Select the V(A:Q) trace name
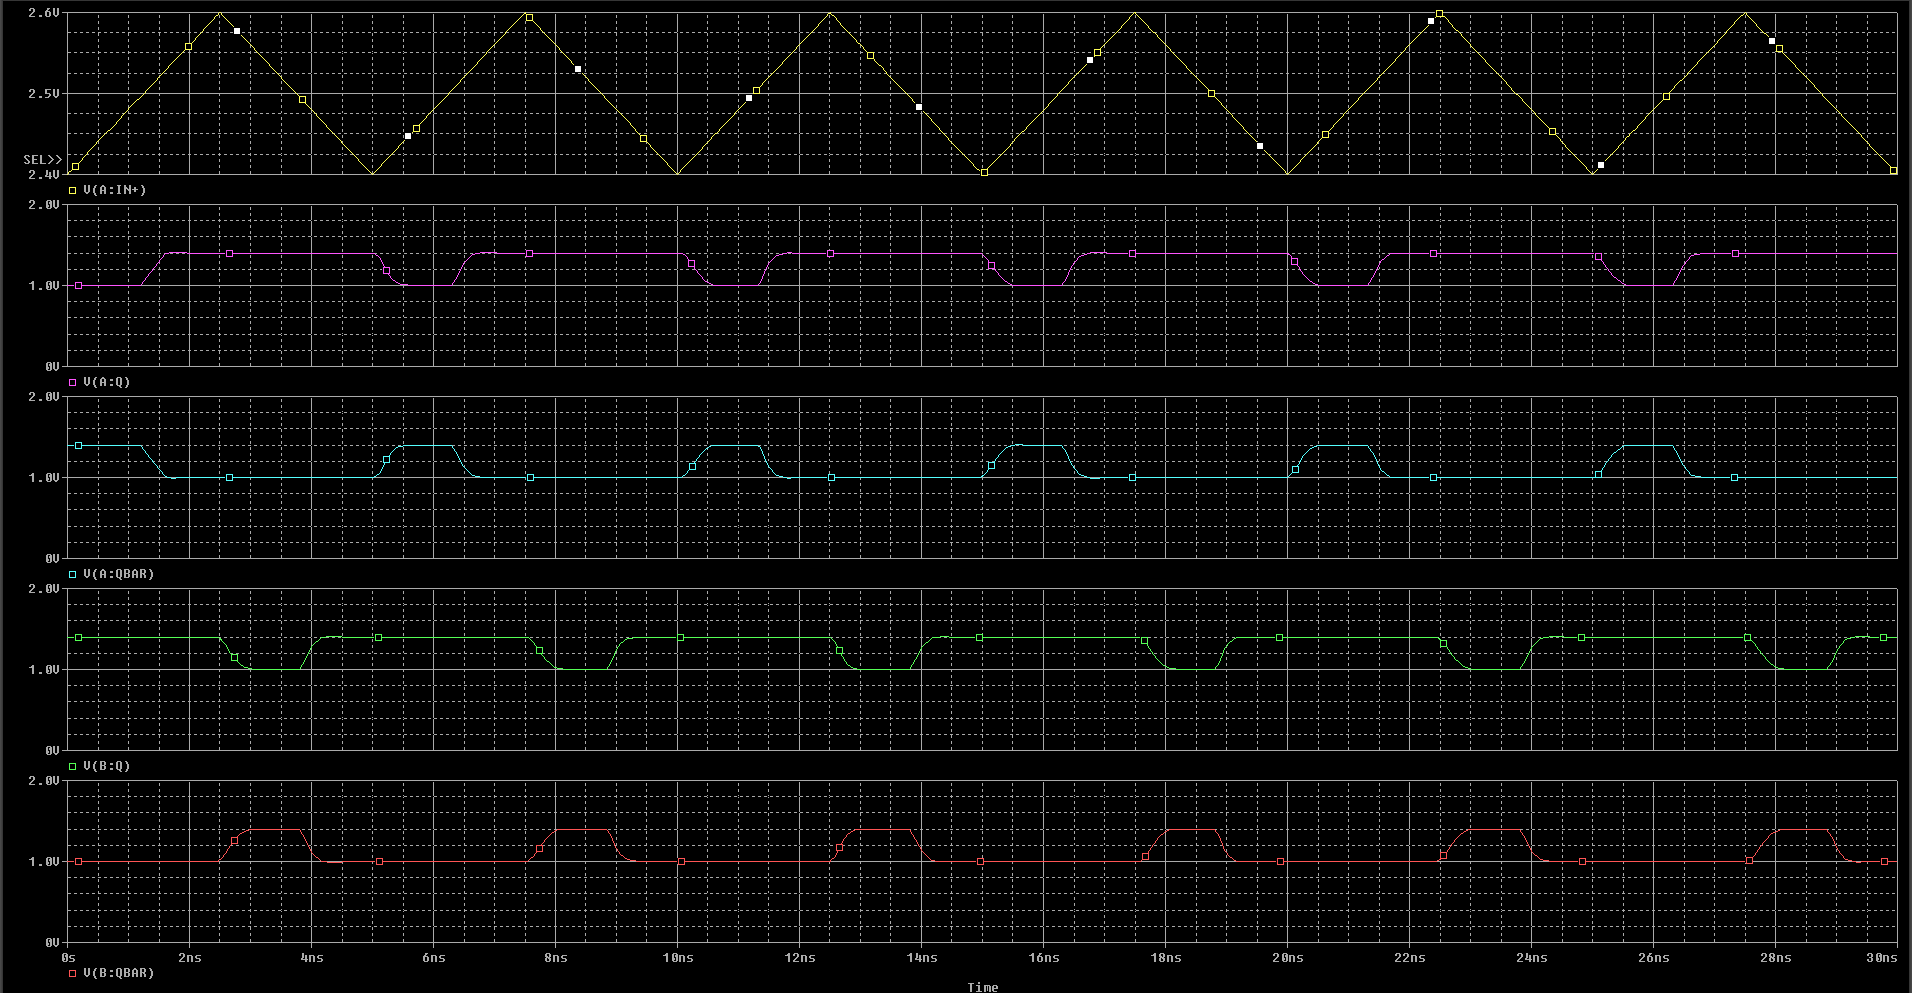1912x993 pixels. (x=107, y=382)
